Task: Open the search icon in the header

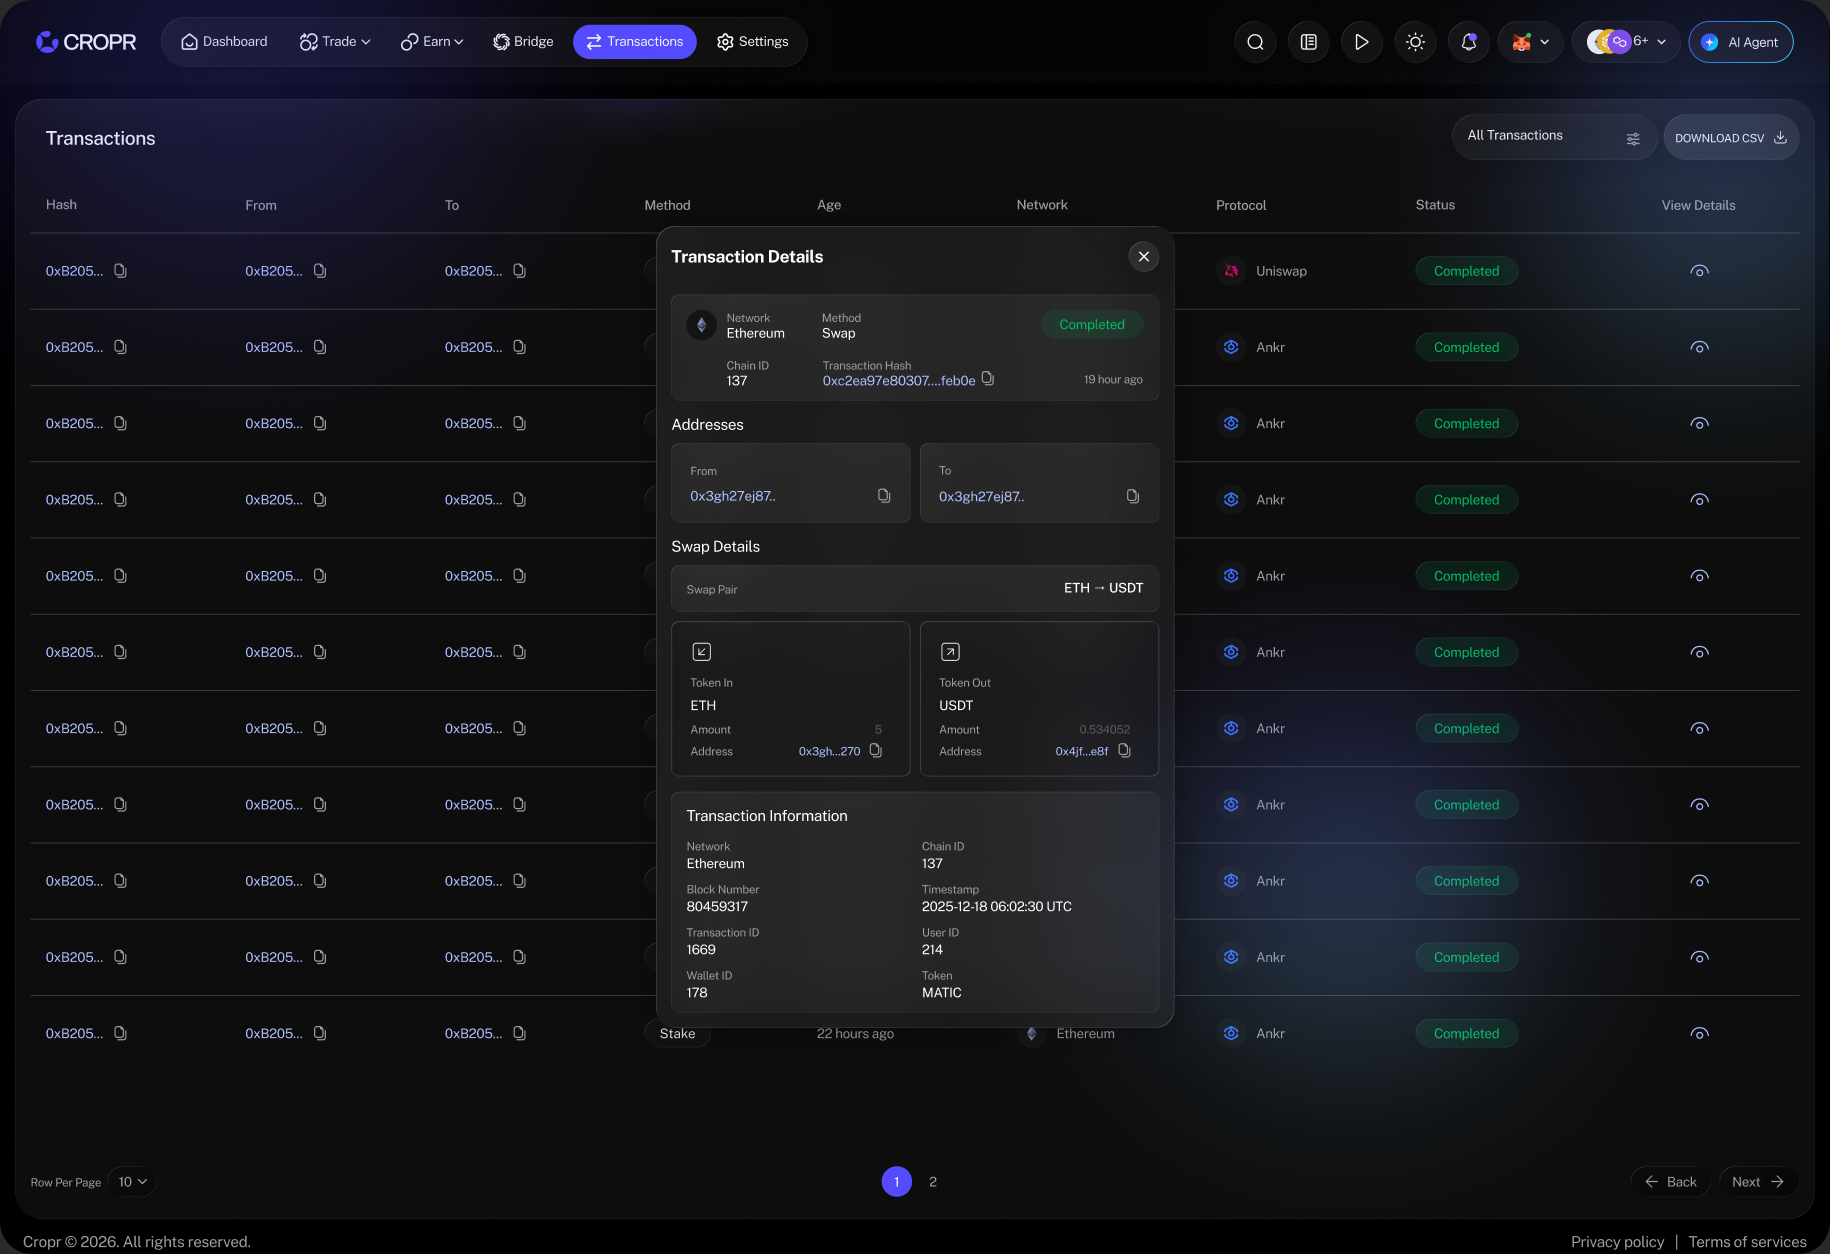Action: [x=1255, y=42]
